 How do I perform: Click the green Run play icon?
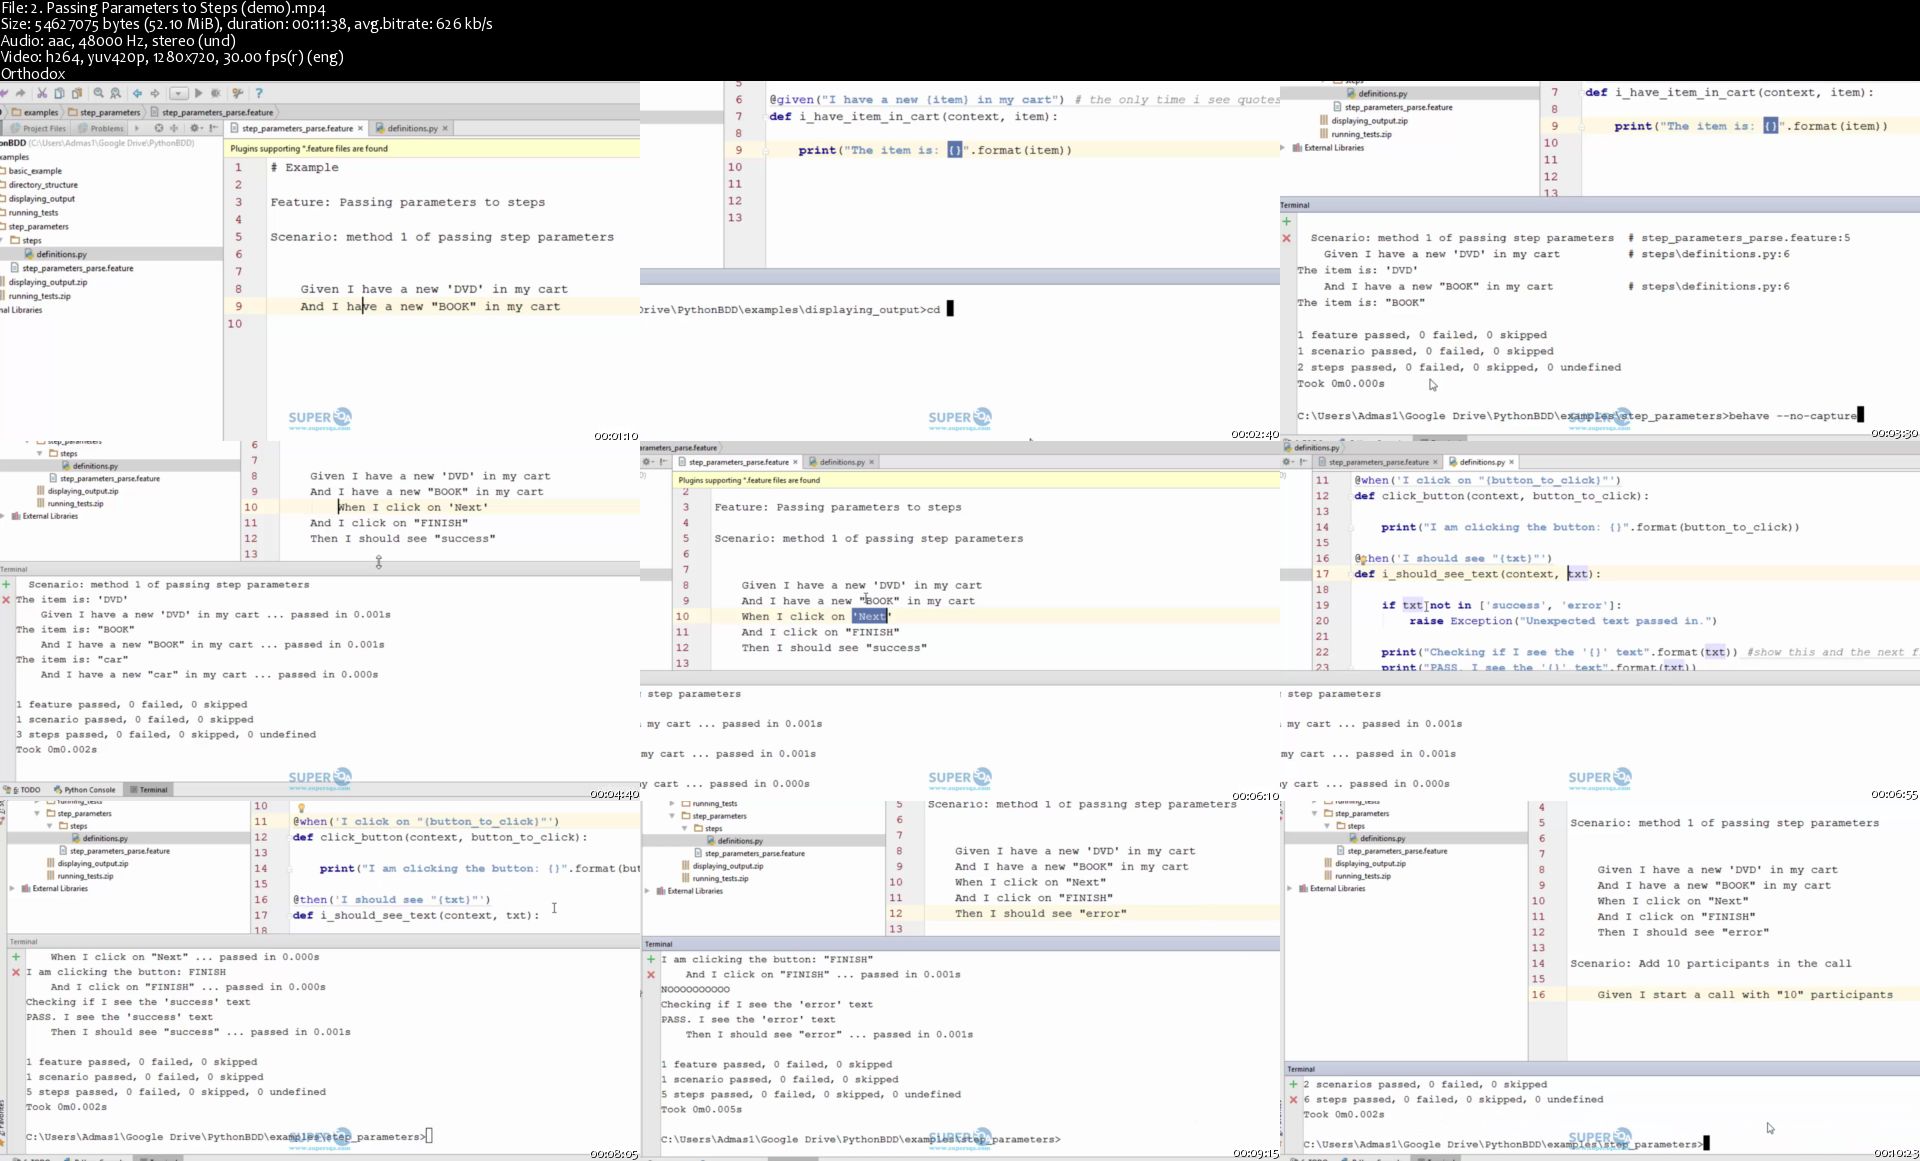coord(198,93)
